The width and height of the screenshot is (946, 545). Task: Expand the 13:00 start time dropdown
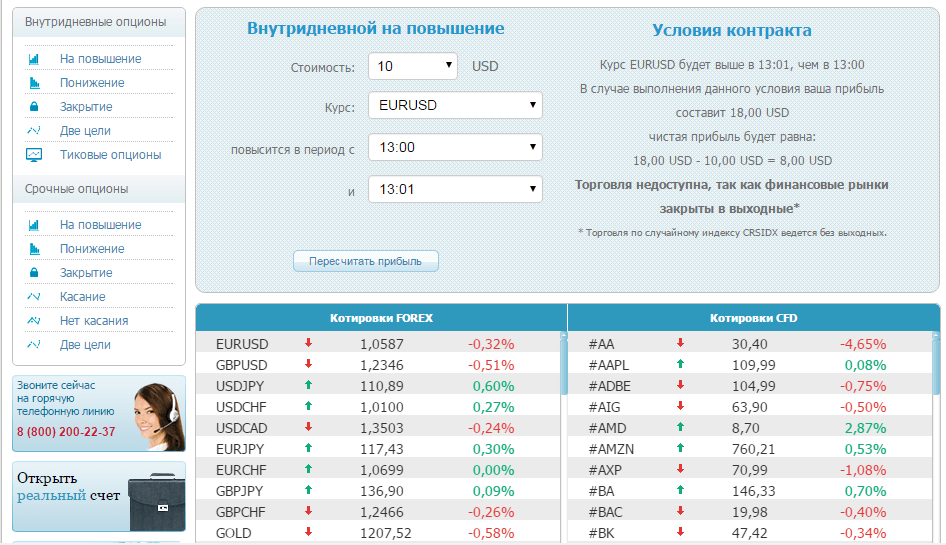coord(456,147)
